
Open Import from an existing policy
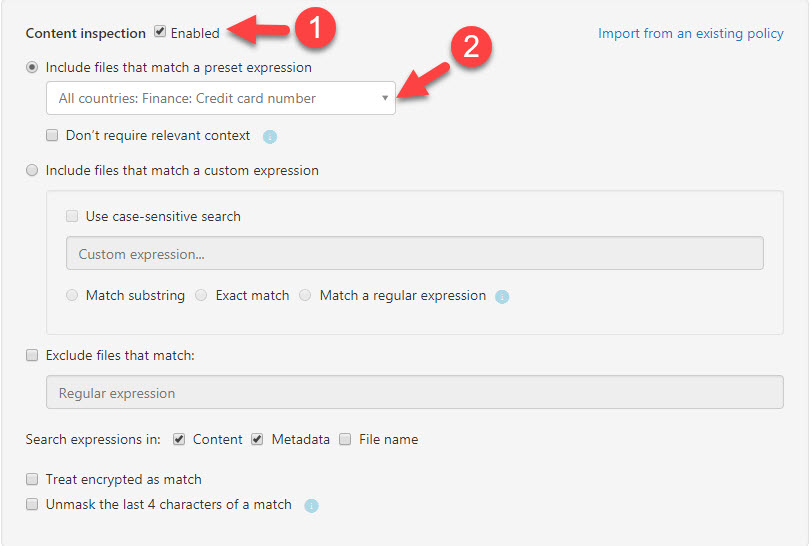tap(690, 33)
